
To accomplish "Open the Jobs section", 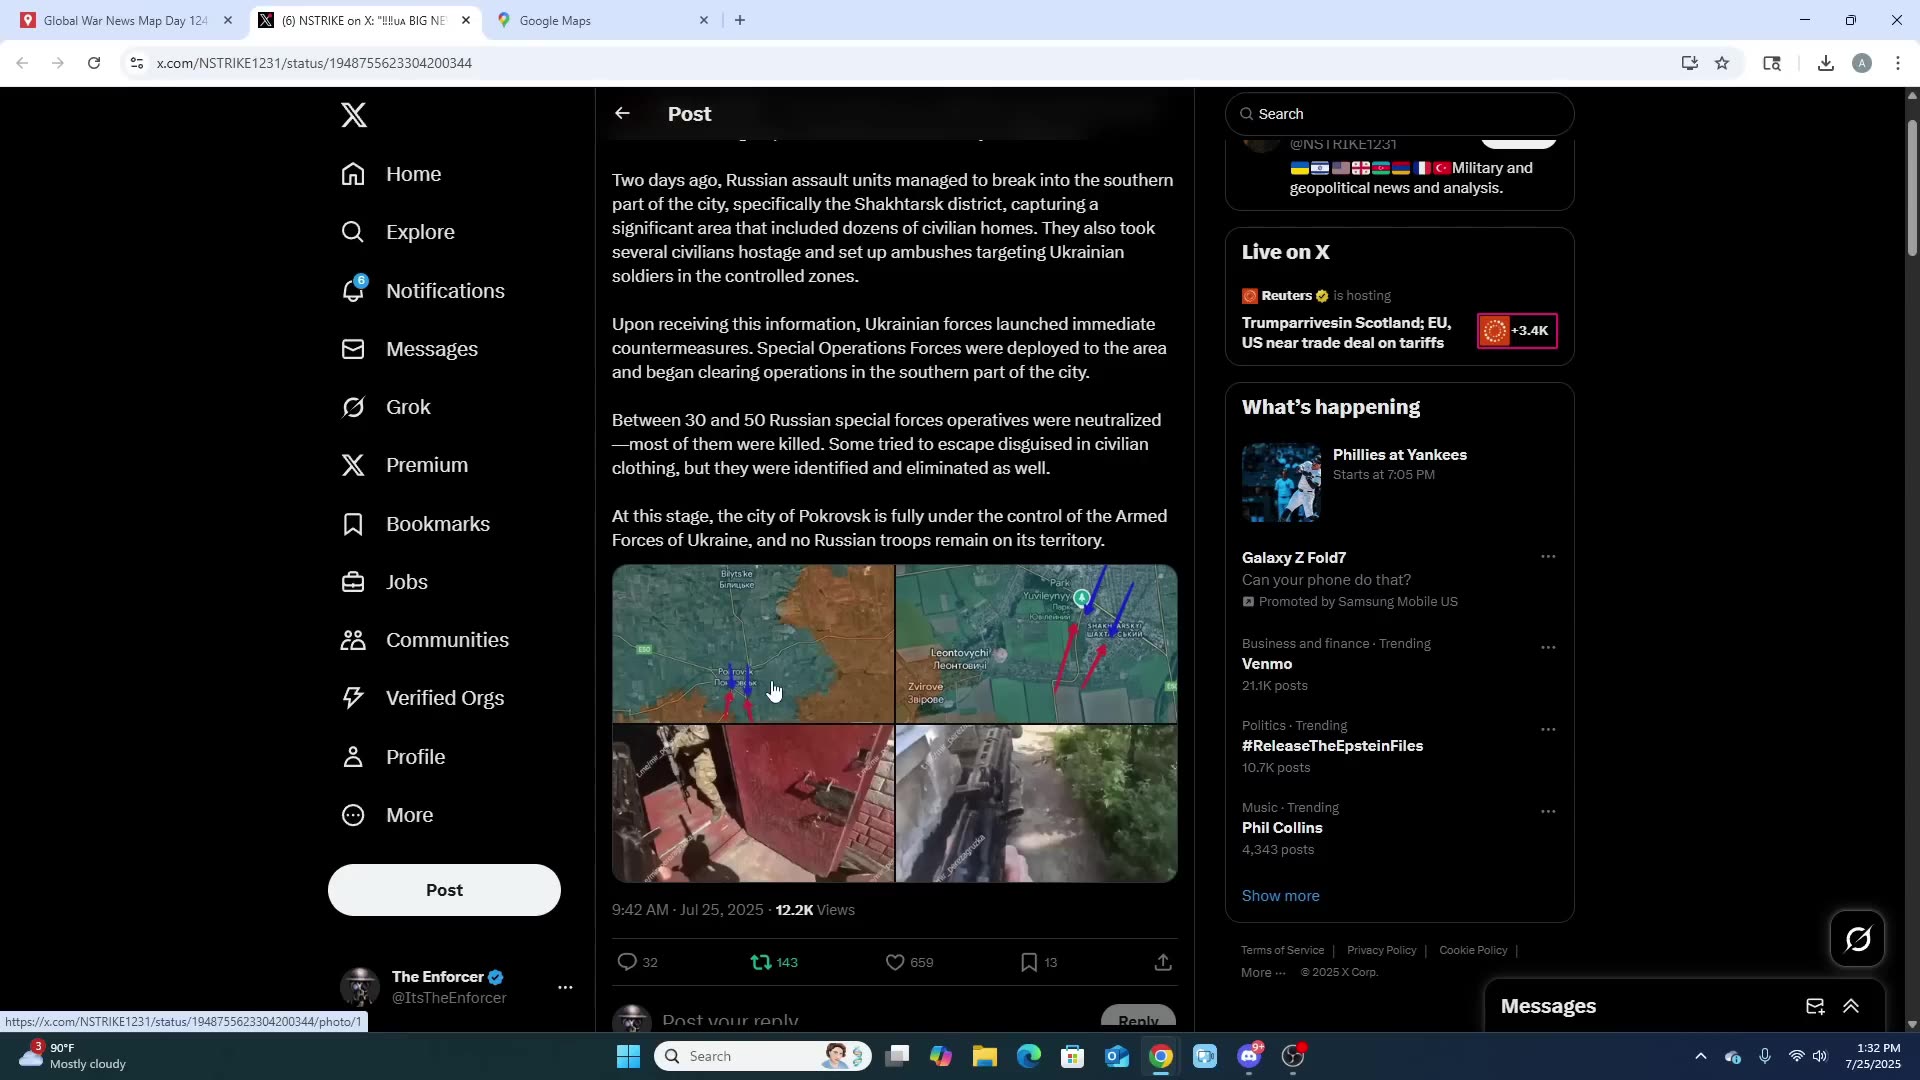I will tap(385, 582).
